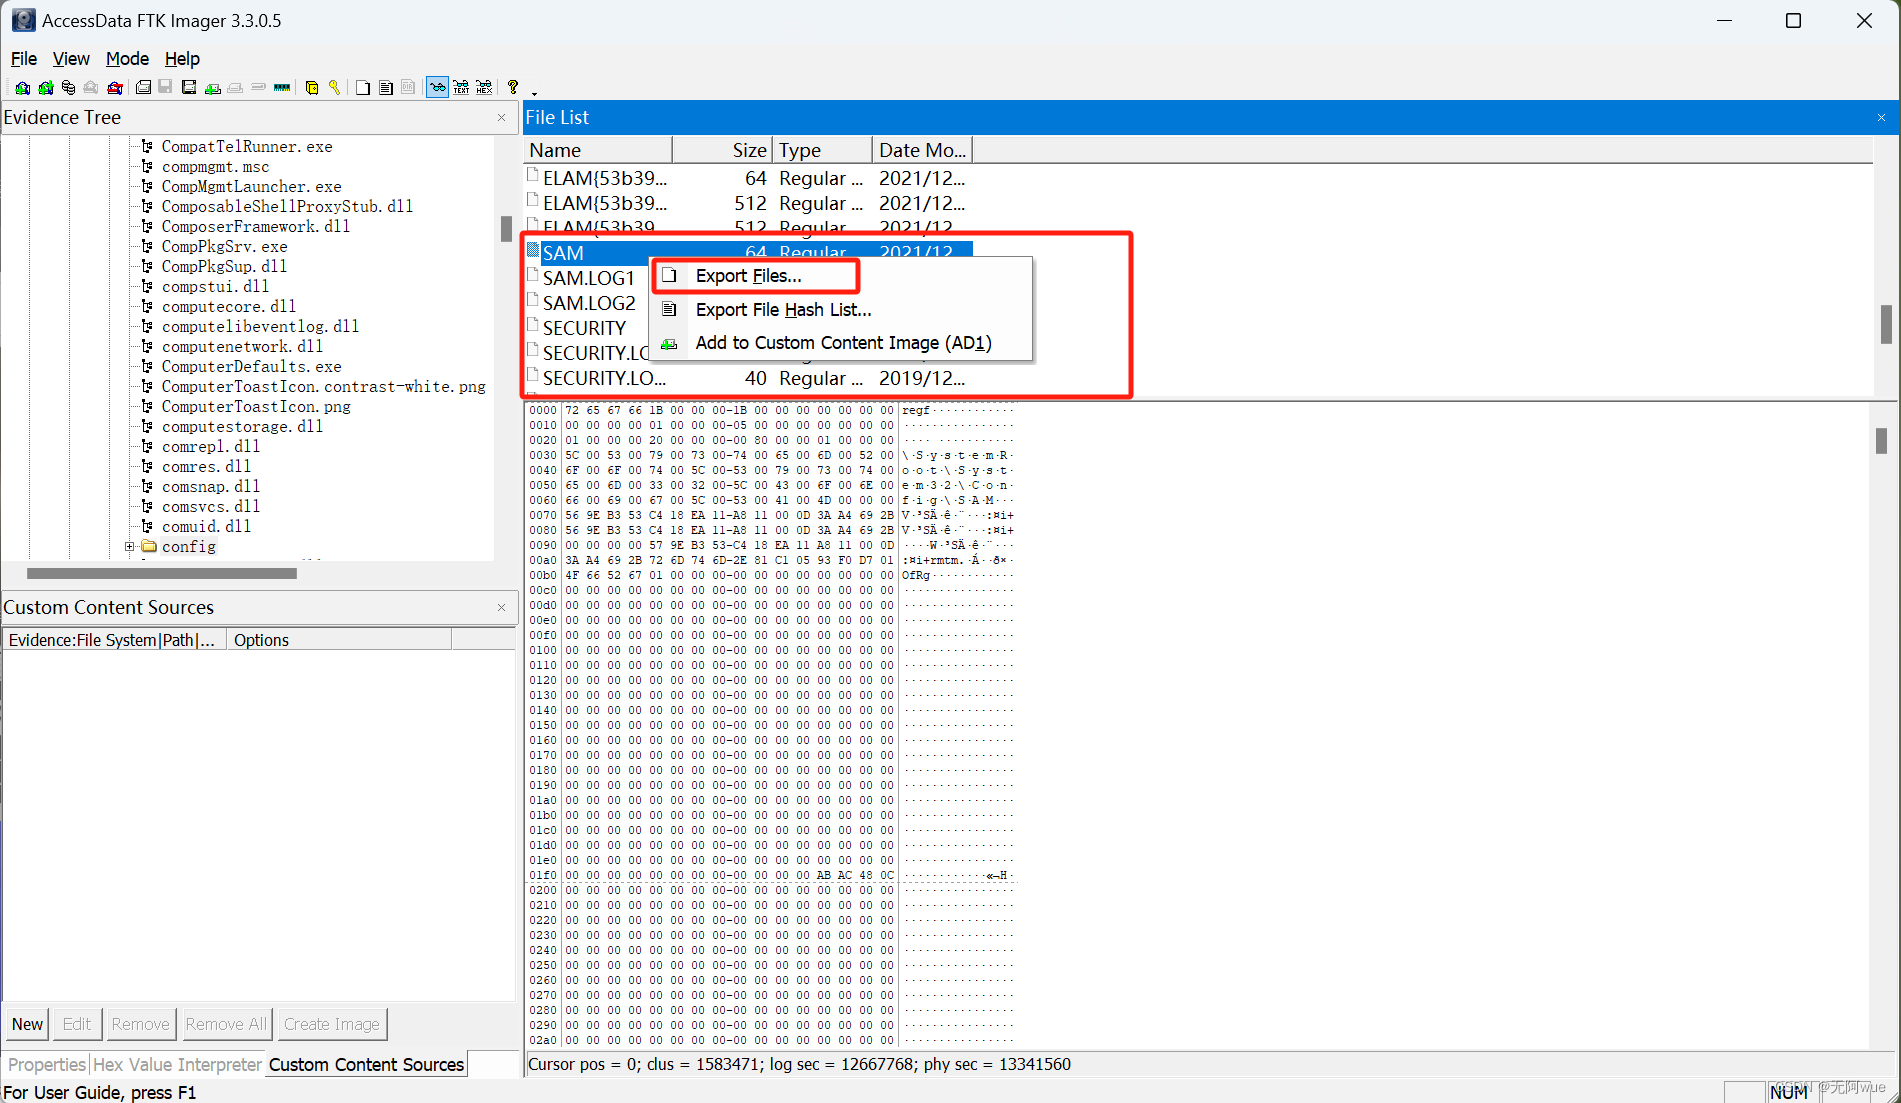1901x1103 pixels.
Task: Click the Remove All Evidence Items icon
Action: [115, 88]
